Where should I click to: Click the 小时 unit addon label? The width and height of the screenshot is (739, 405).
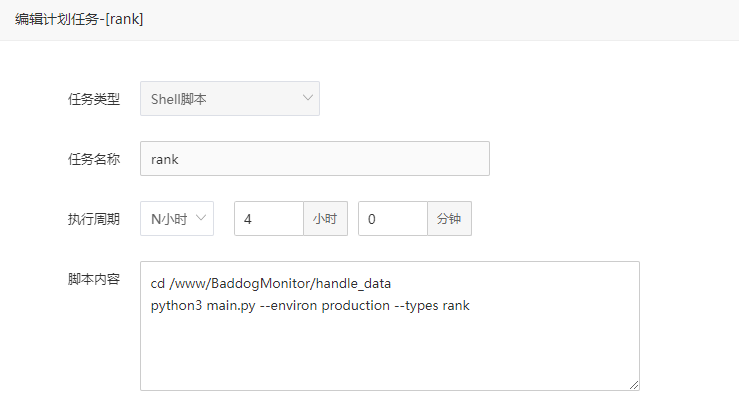pos(325,219)
